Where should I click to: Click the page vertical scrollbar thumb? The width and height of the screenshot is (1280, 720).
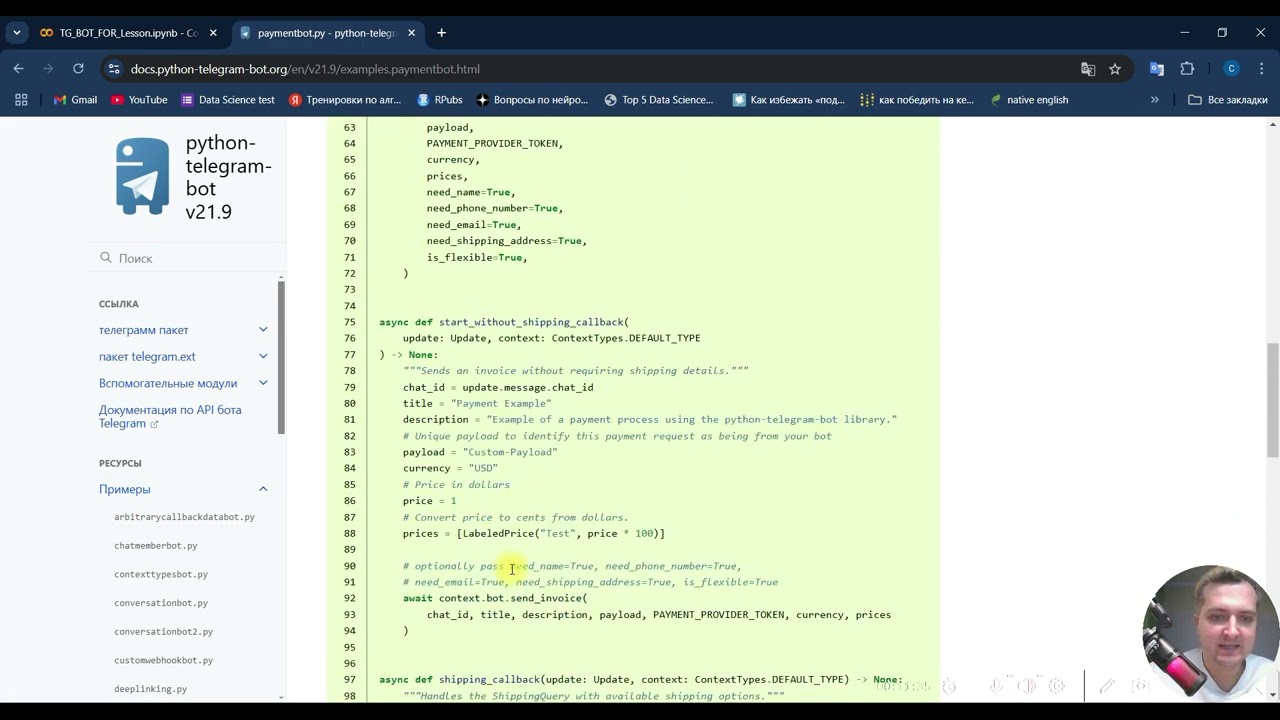tap(1273, 399)
